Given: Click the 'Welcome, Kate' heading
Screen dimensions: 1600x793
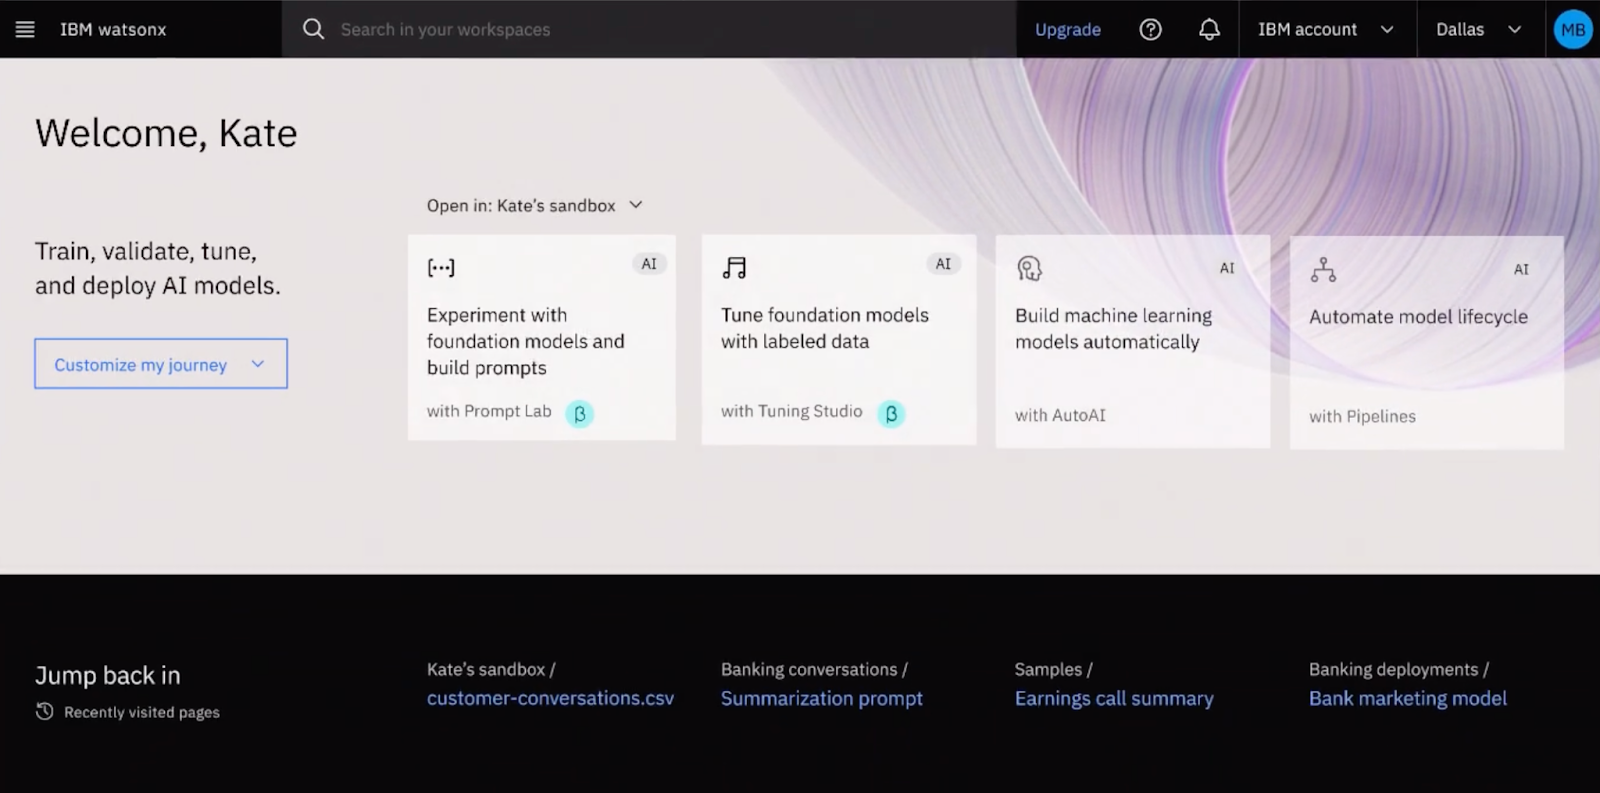Looking at the screenshot, I should click(166, 133).
